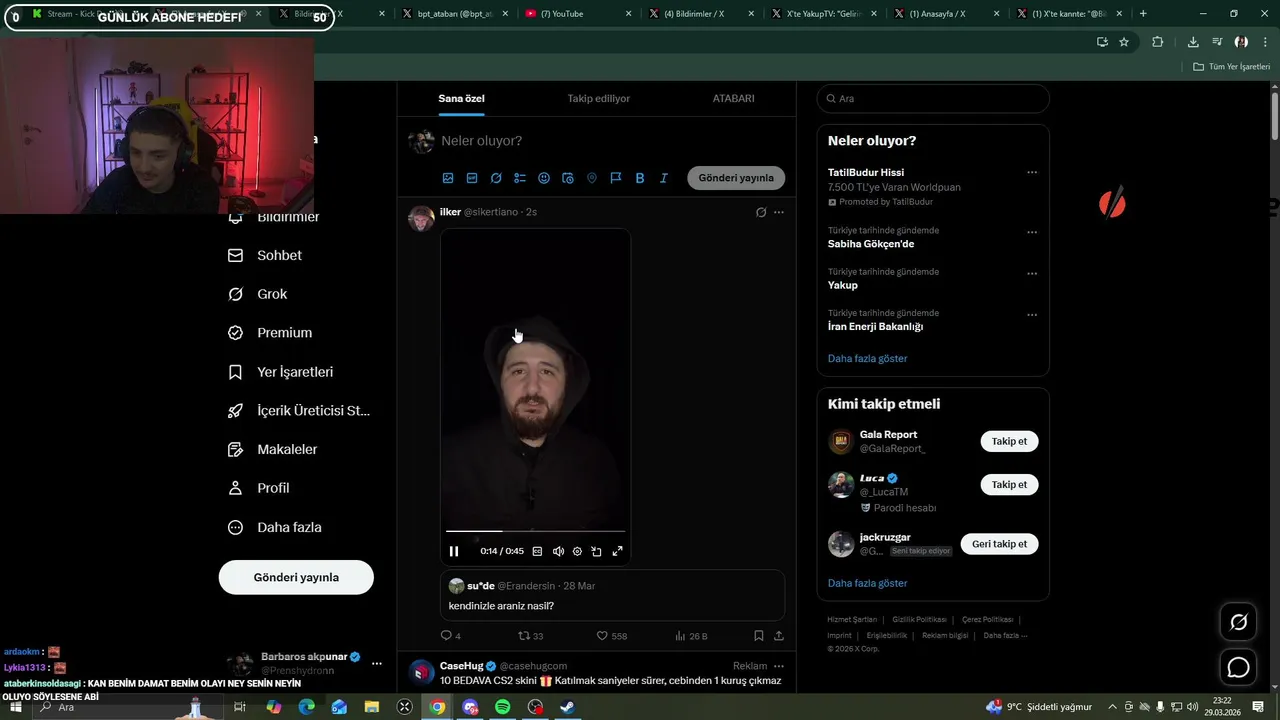
Task: Open options for Yakup trend
Action: (1032, 273)
